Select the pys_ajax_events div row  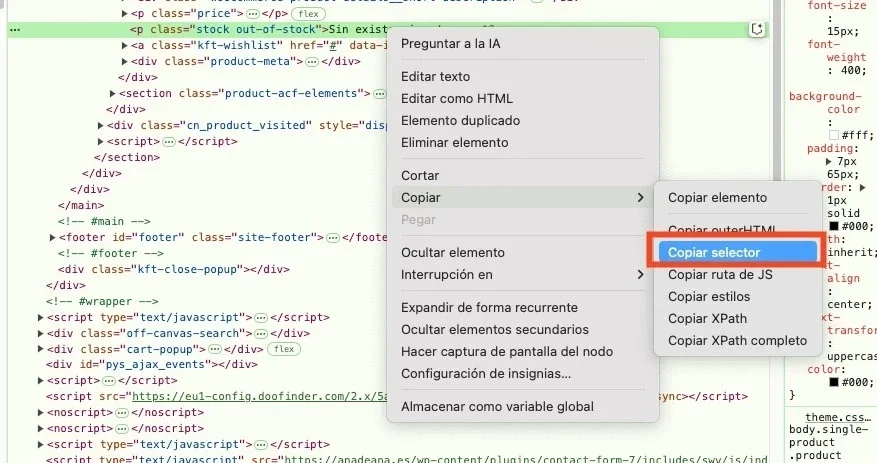[152, 365]
